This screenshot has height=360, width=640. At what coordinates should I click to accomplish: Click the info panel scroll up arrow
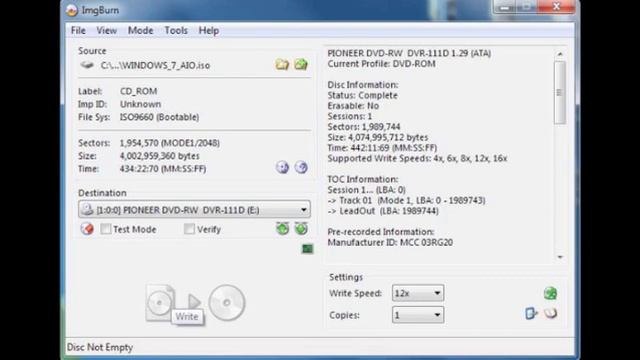[560, 54]
